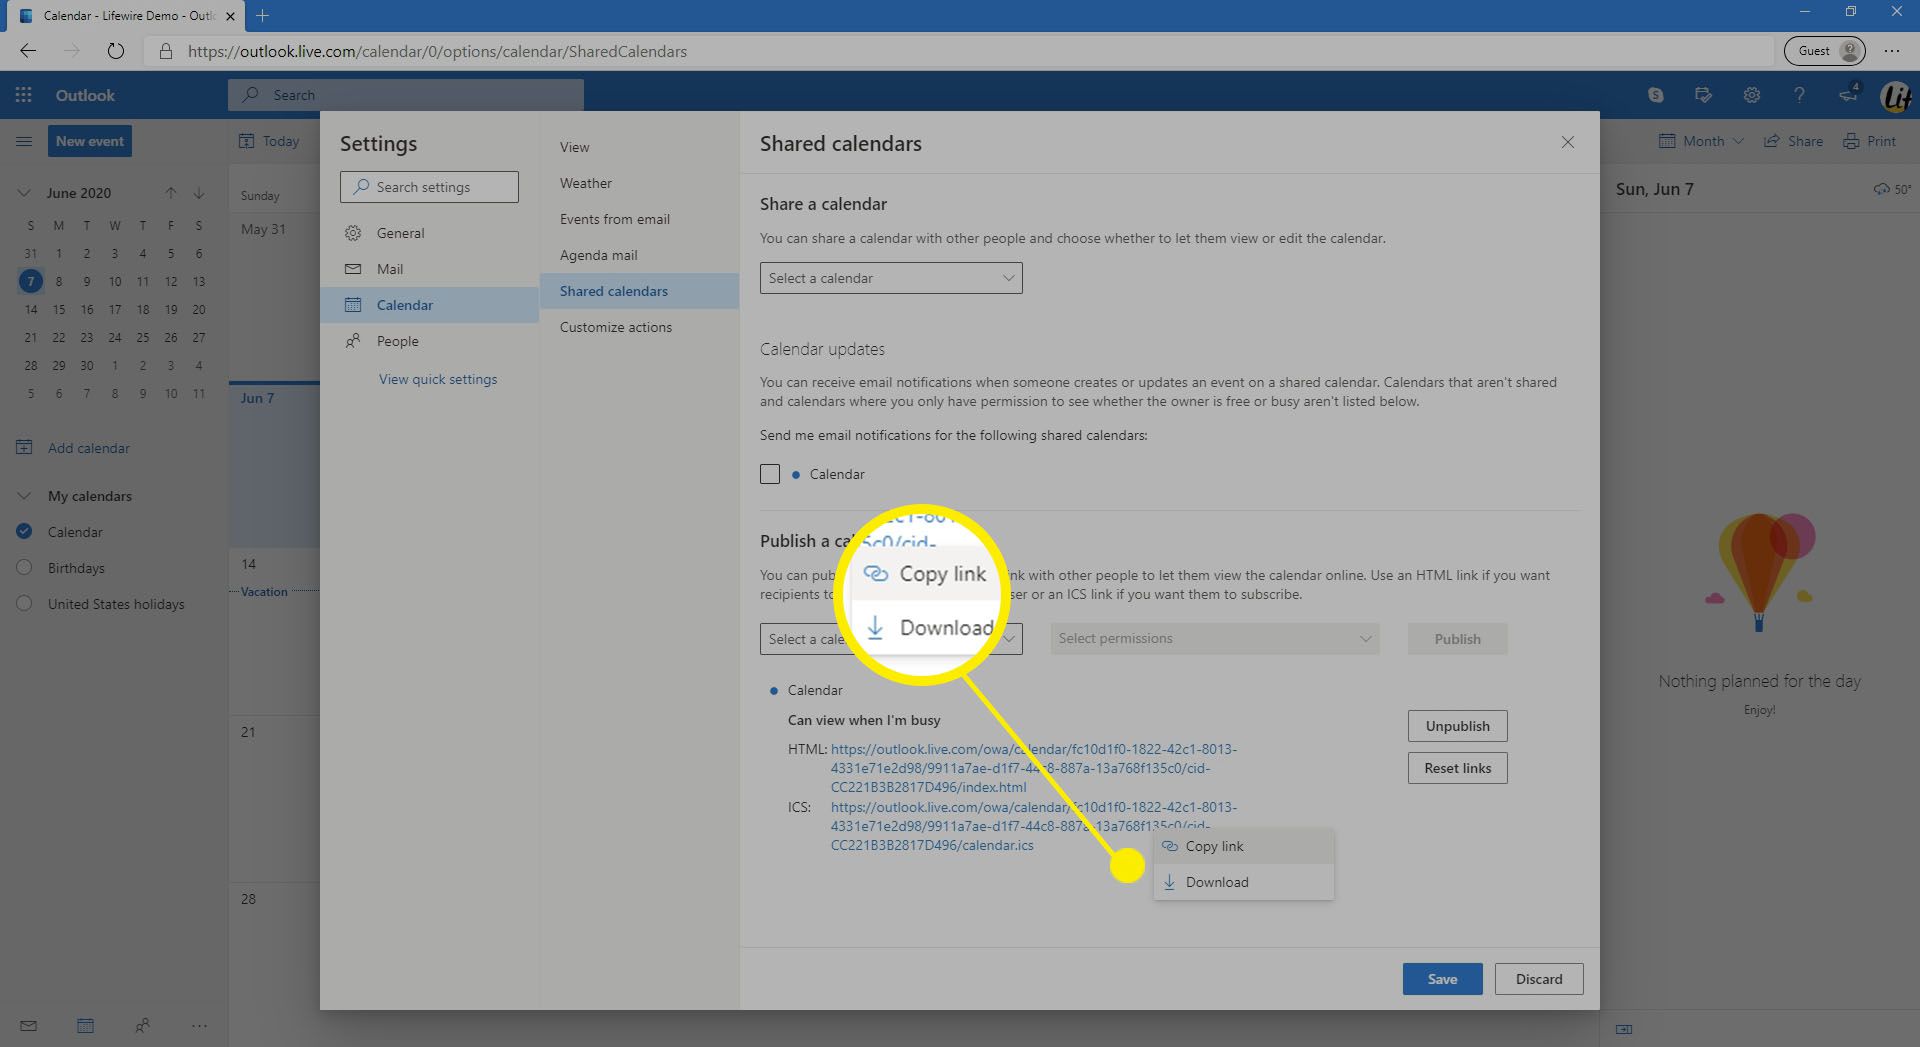Open General settings category
Viewport: 1920px width, 1047px height.
click(x=429, y=233)
